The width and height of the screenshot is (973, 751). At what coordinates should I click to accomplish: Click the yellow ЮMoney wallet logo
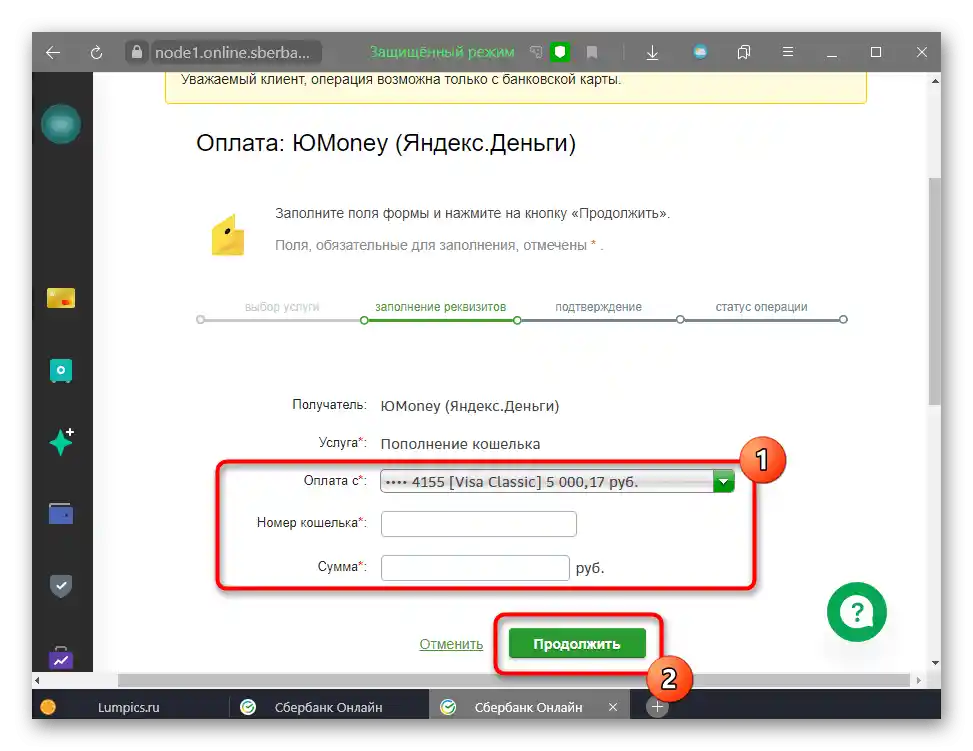point(228,235)
